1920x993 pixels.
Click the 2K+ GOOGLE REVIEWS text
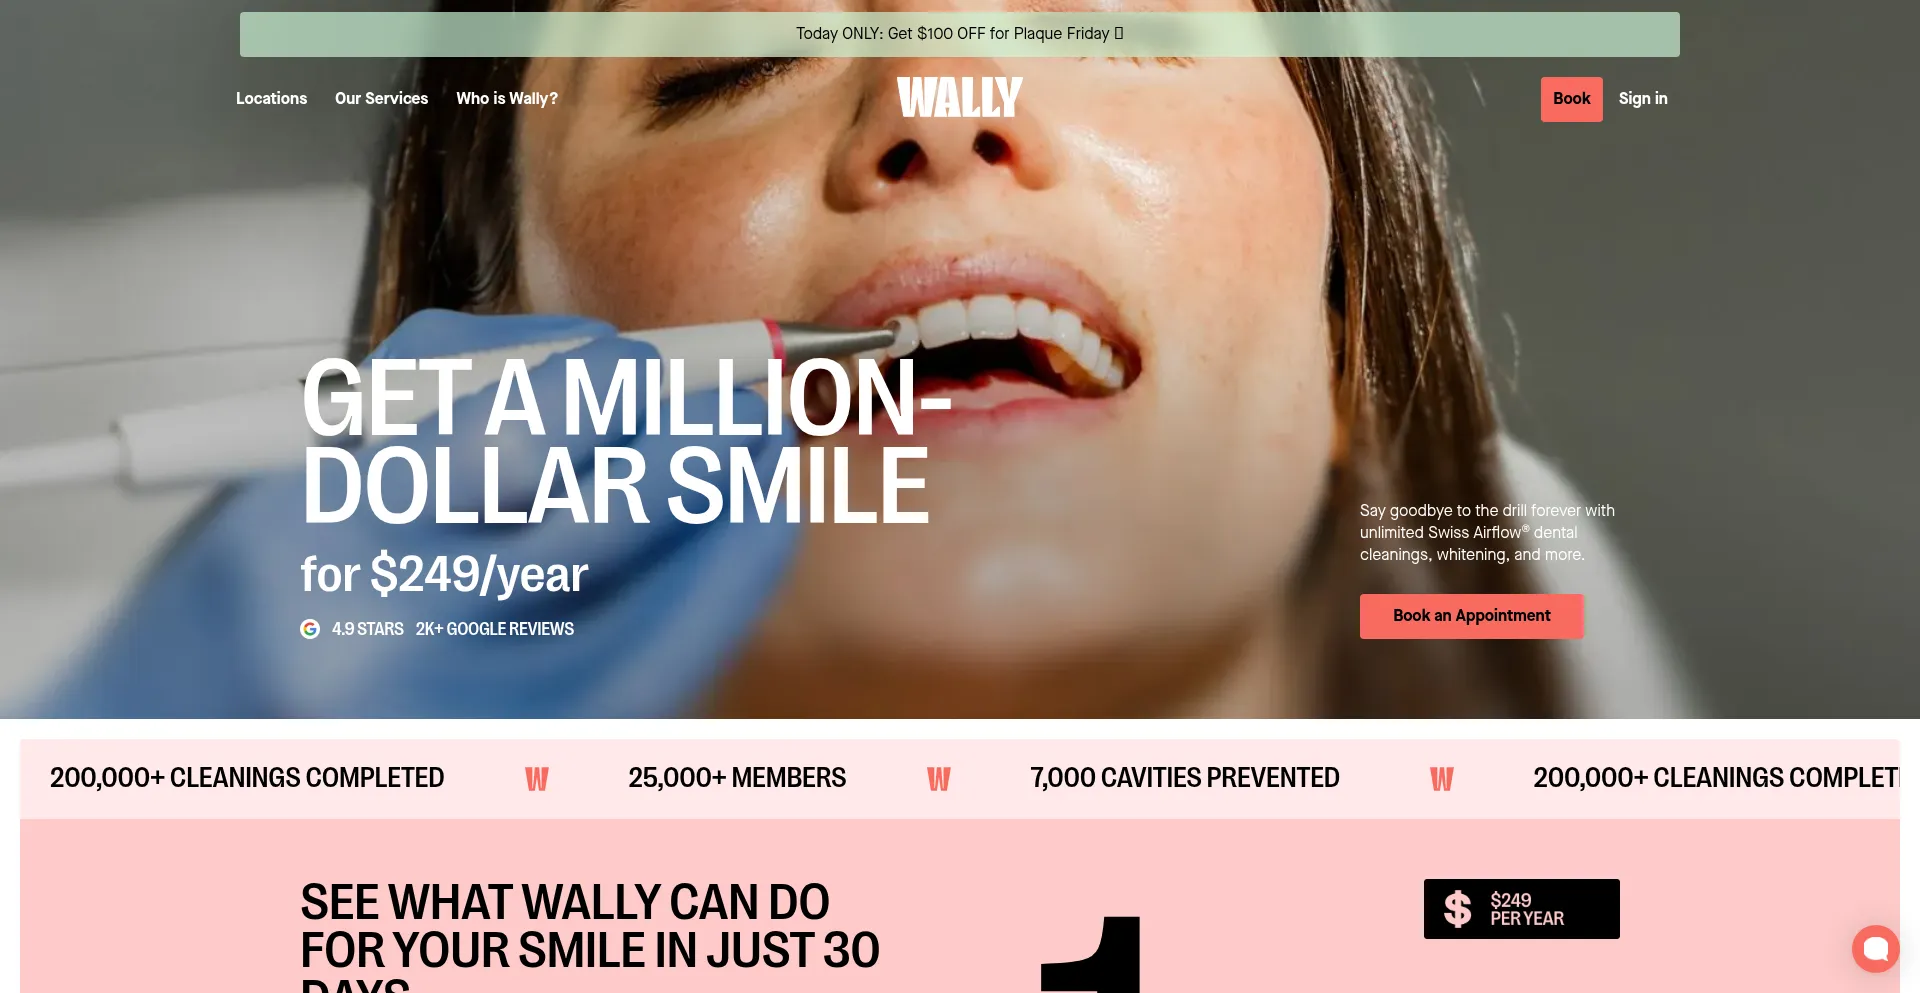(495, 629)
